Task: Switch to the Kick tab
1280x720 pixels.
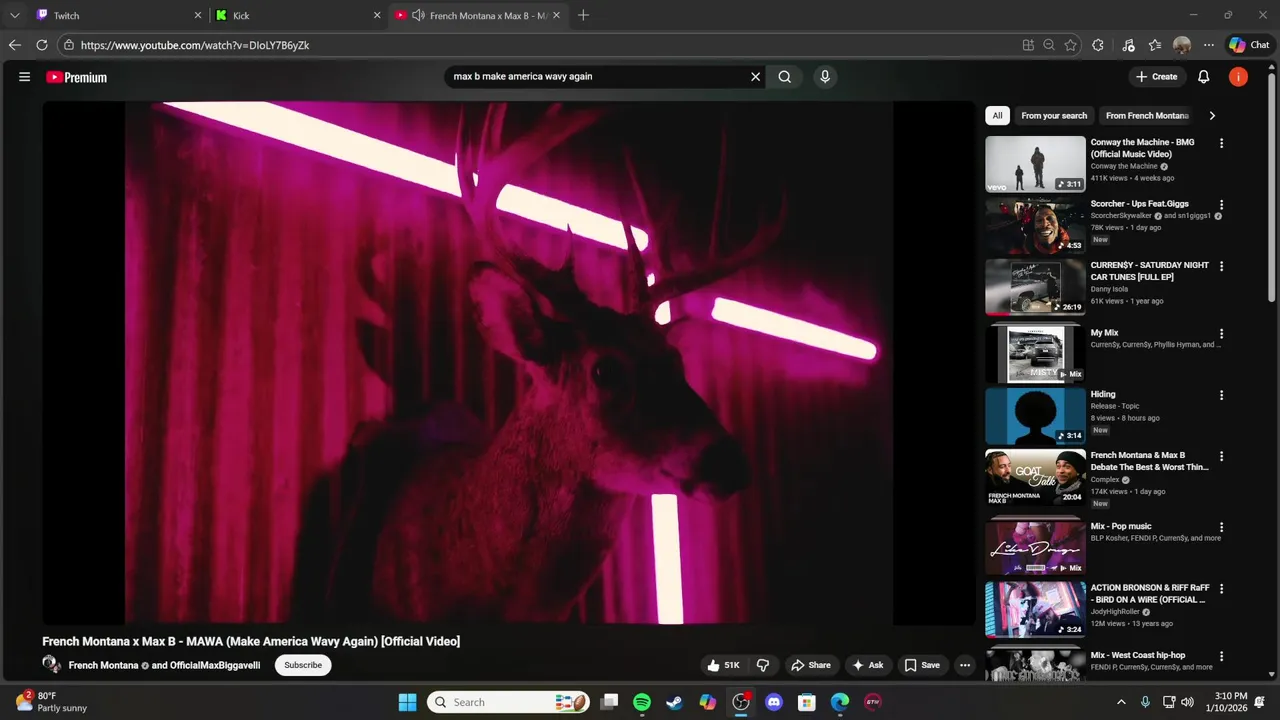Action: [x=298, y=15]
